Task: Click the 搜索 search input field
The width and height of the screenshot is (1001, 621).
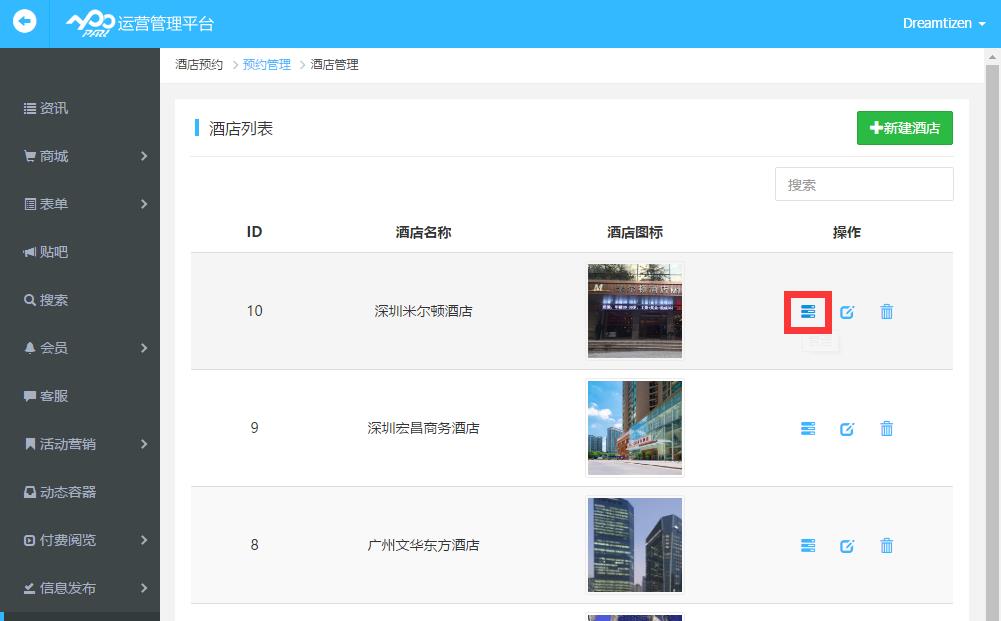Action: click(864, 184)
